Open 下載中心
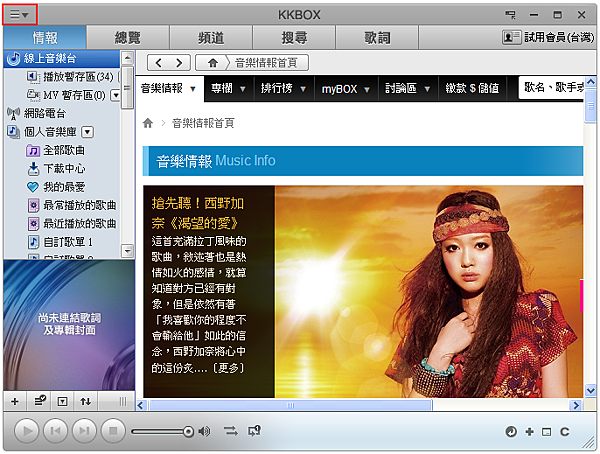Screen dimensions: 600x454 coord(64,168)
